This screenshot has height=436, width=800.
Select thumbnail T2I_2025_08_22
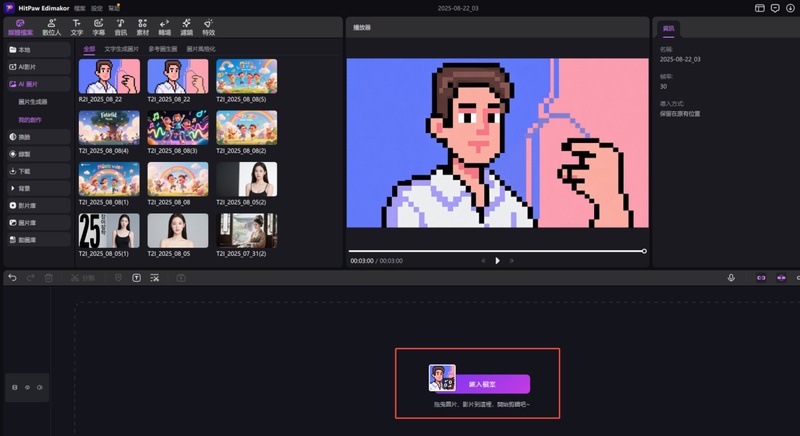[178, 76]
